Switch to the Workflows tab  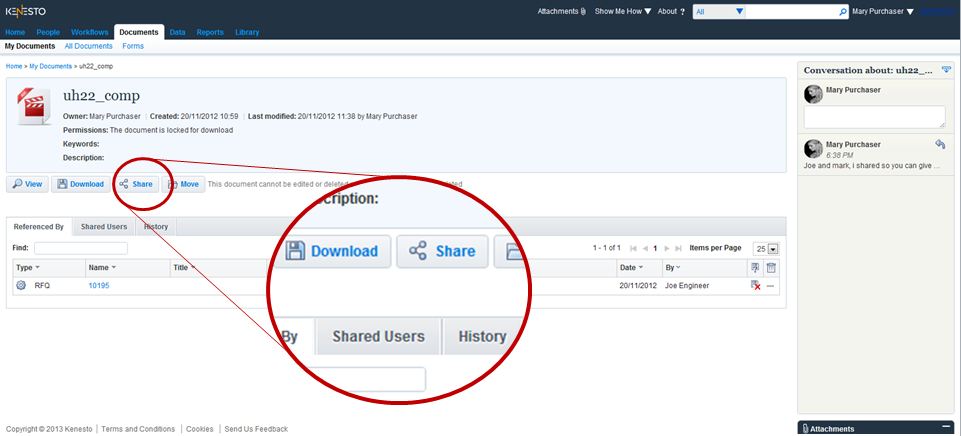coord(89,32)
